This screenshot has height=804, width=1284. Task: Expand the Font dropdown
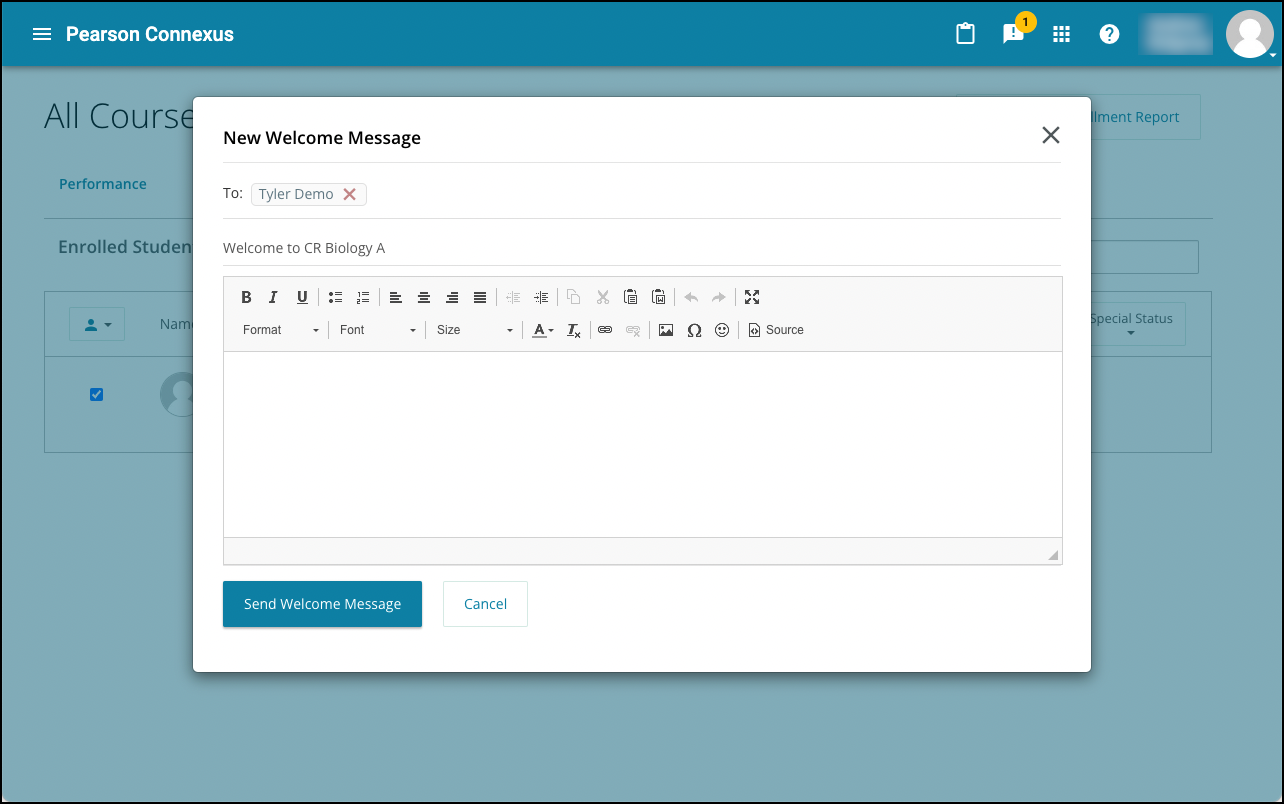click(x=377, y=330)
